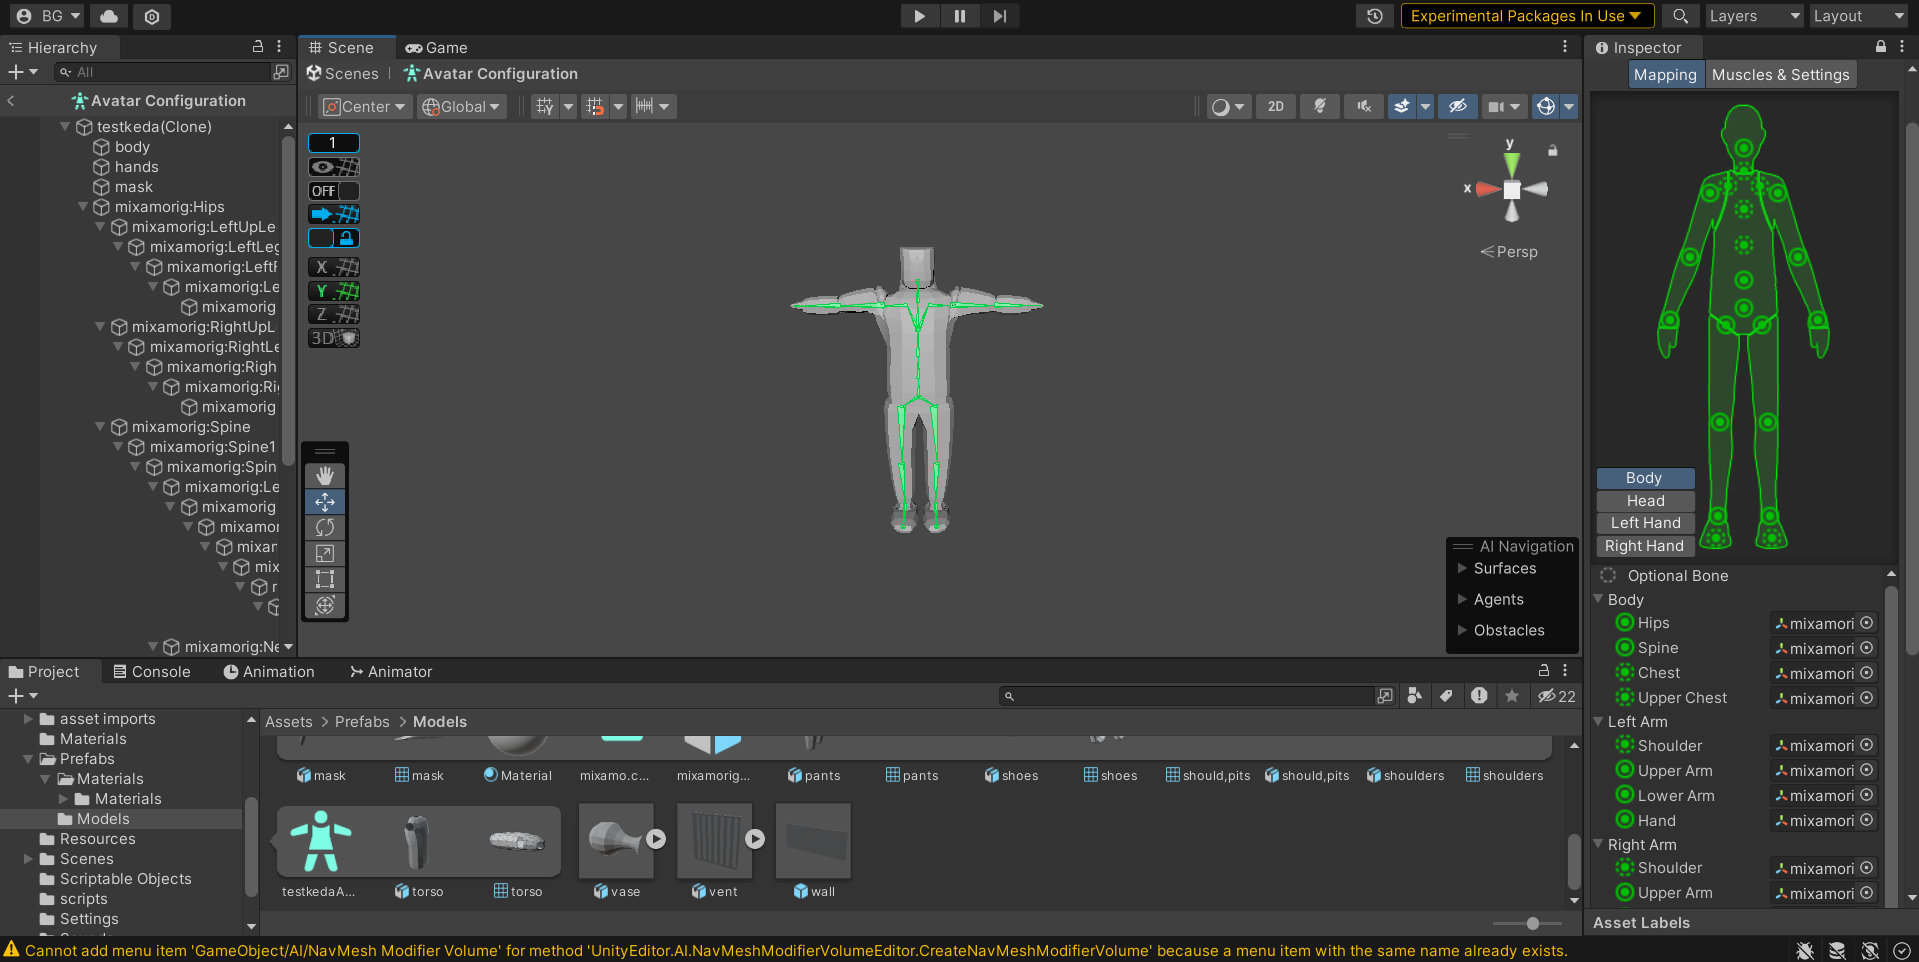Open the Console tab

151,672
